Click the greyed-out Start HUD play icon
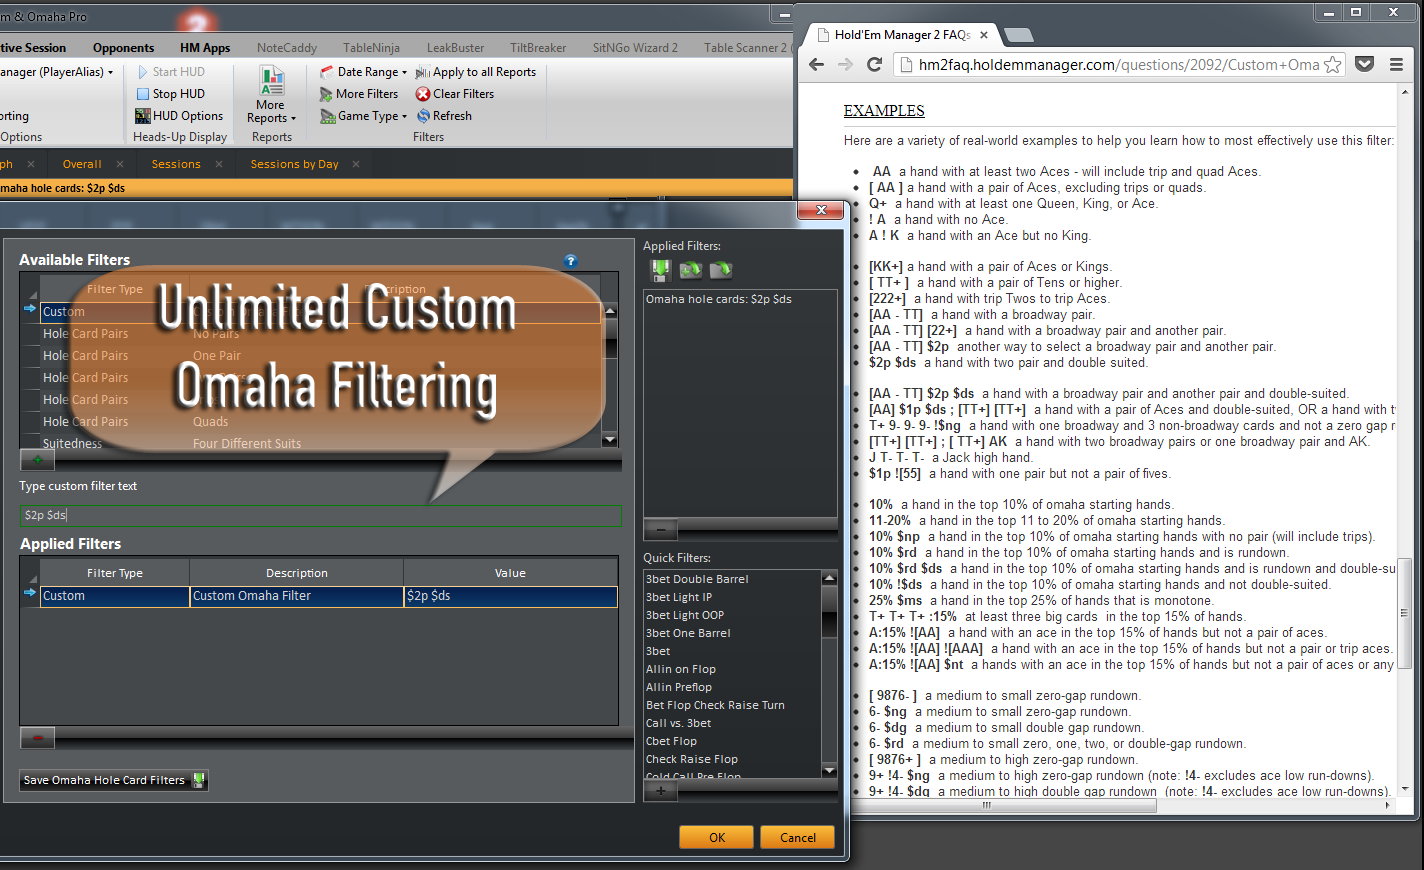The image size is (1424, 870). click(143, 72)
